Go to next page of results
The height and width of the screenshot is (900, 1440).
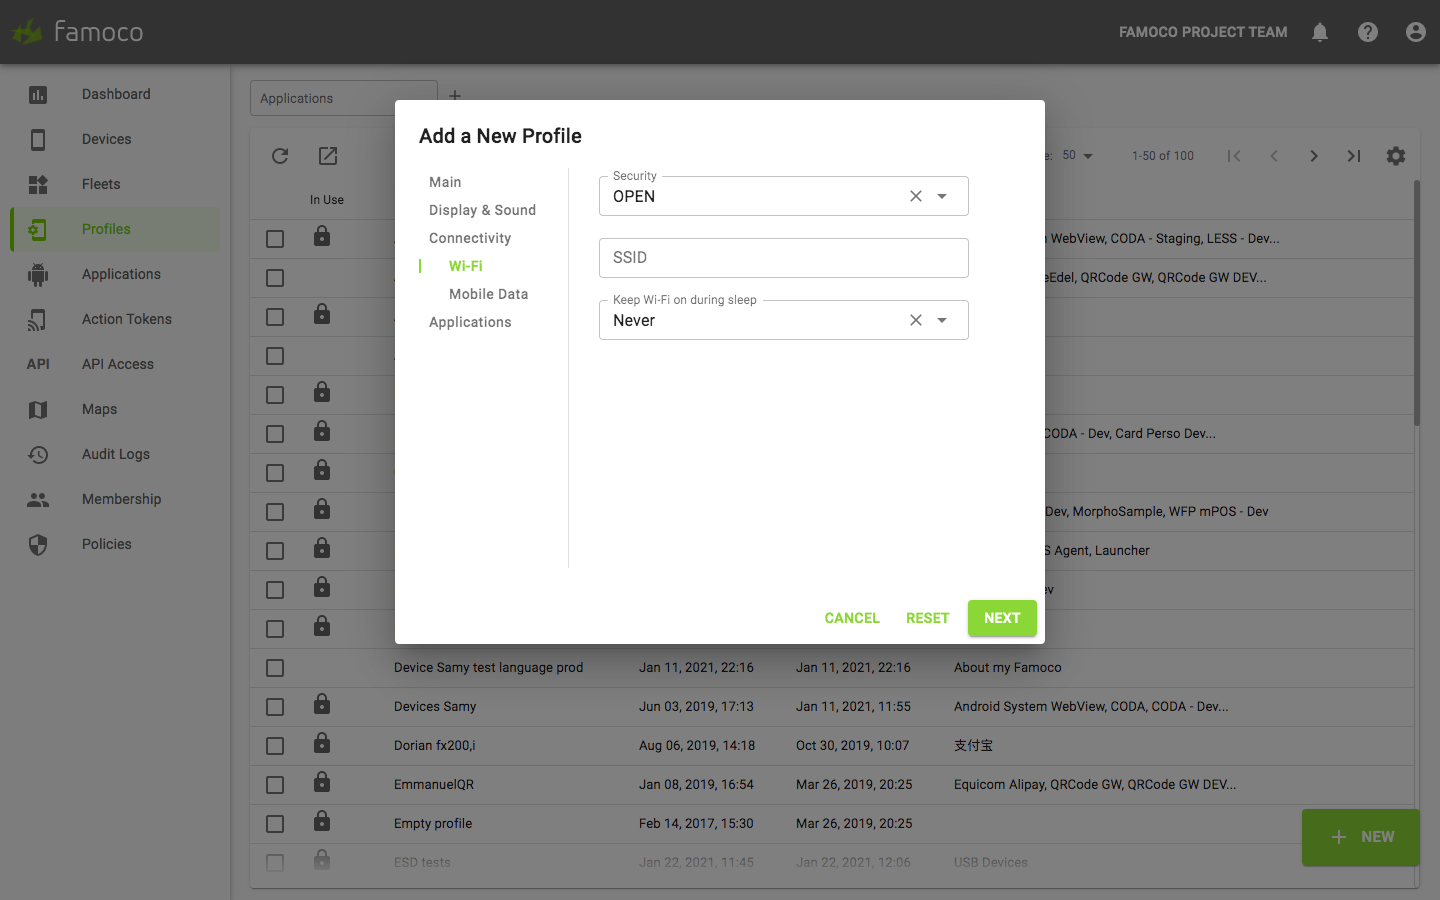point(1314,156)
